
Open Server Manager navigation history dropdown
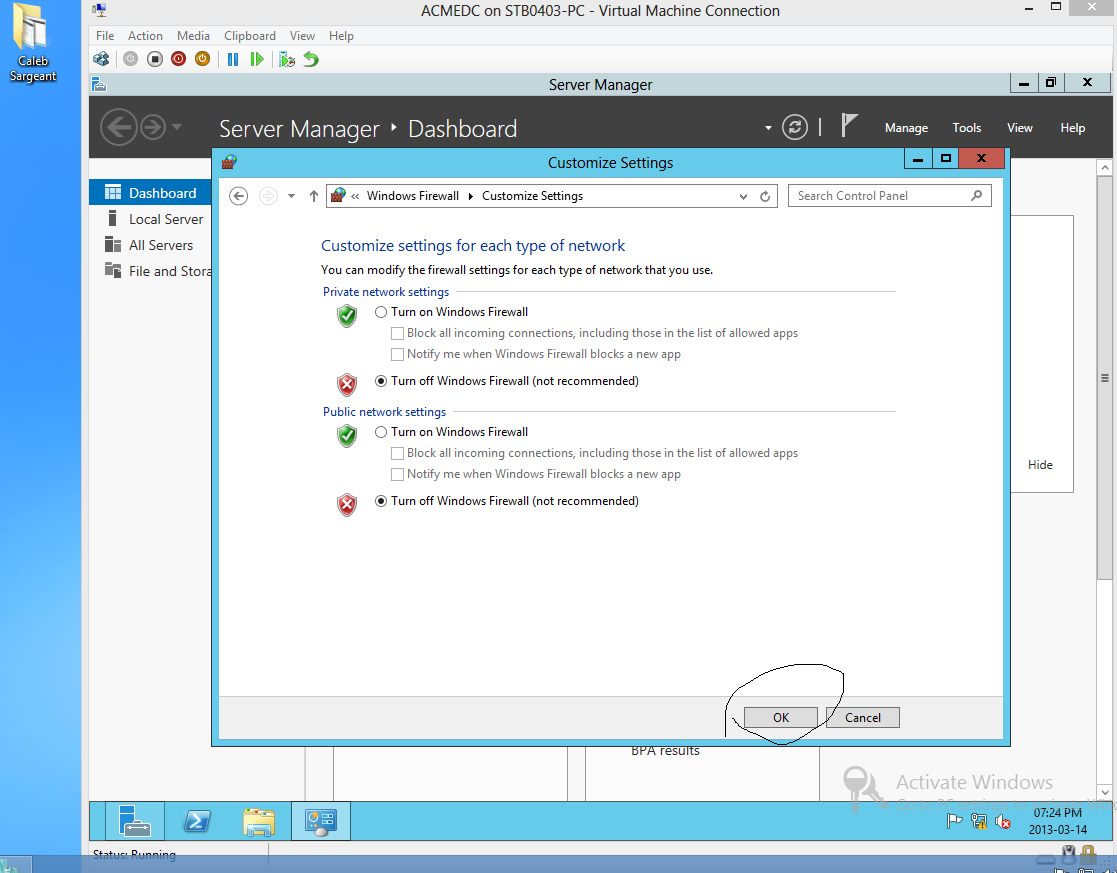(x=177, y=128)
